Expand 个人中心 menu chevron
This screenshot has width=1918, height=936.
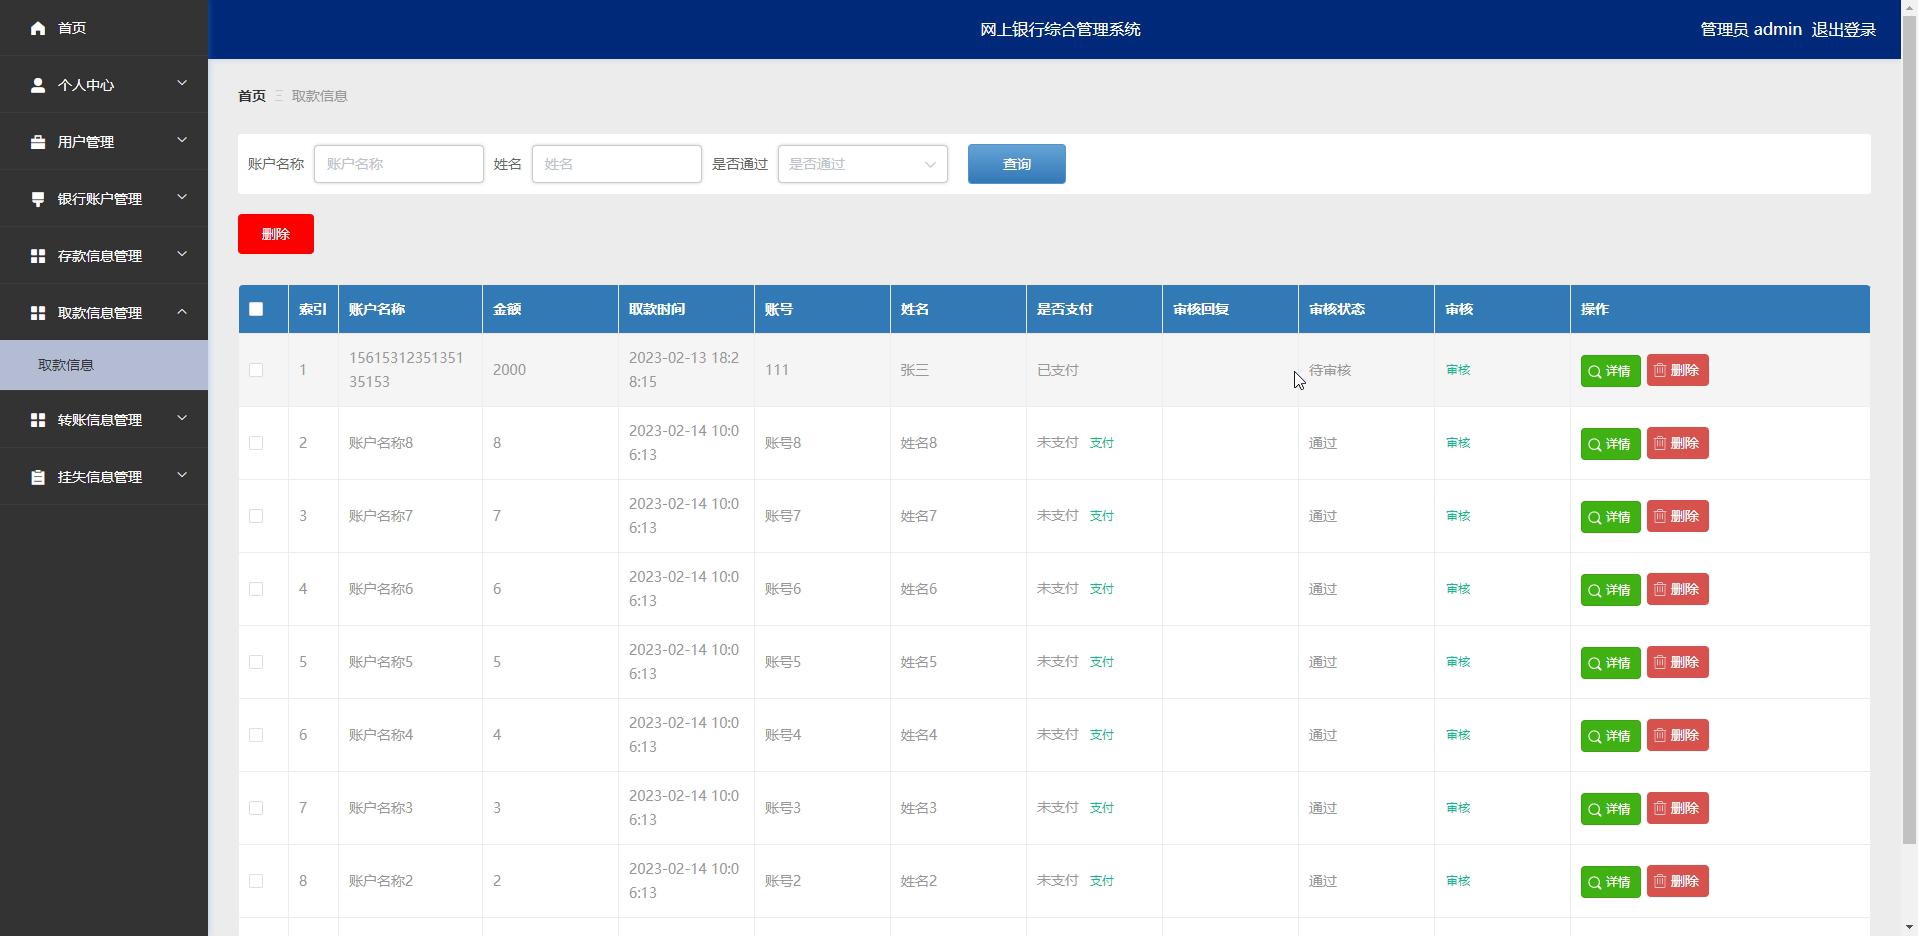(x=182, y=83)
